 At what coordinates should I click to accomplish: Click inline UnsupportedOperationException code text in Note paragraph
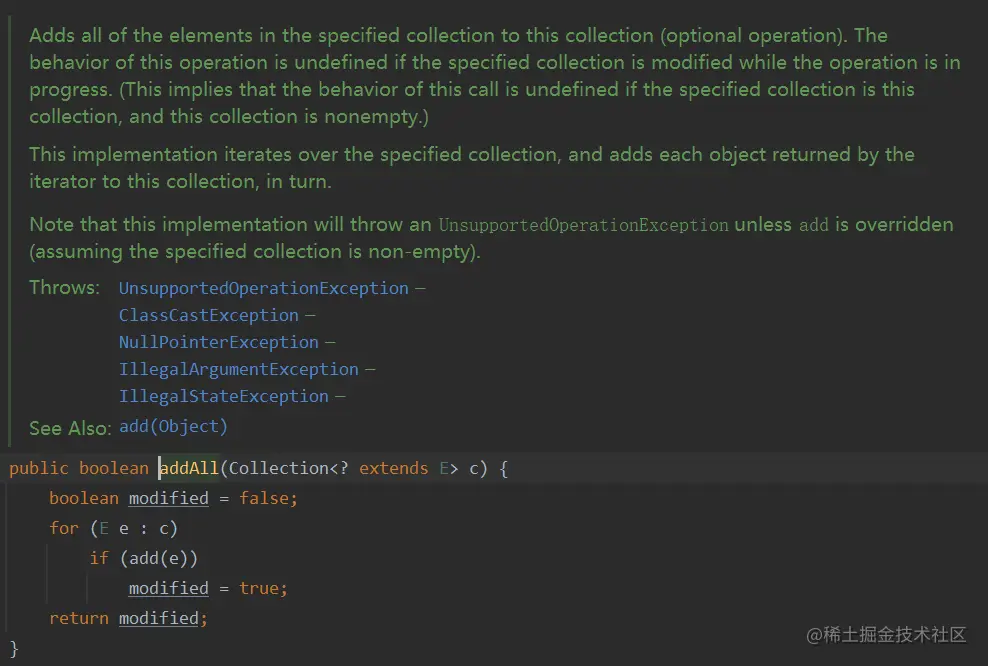583,225
